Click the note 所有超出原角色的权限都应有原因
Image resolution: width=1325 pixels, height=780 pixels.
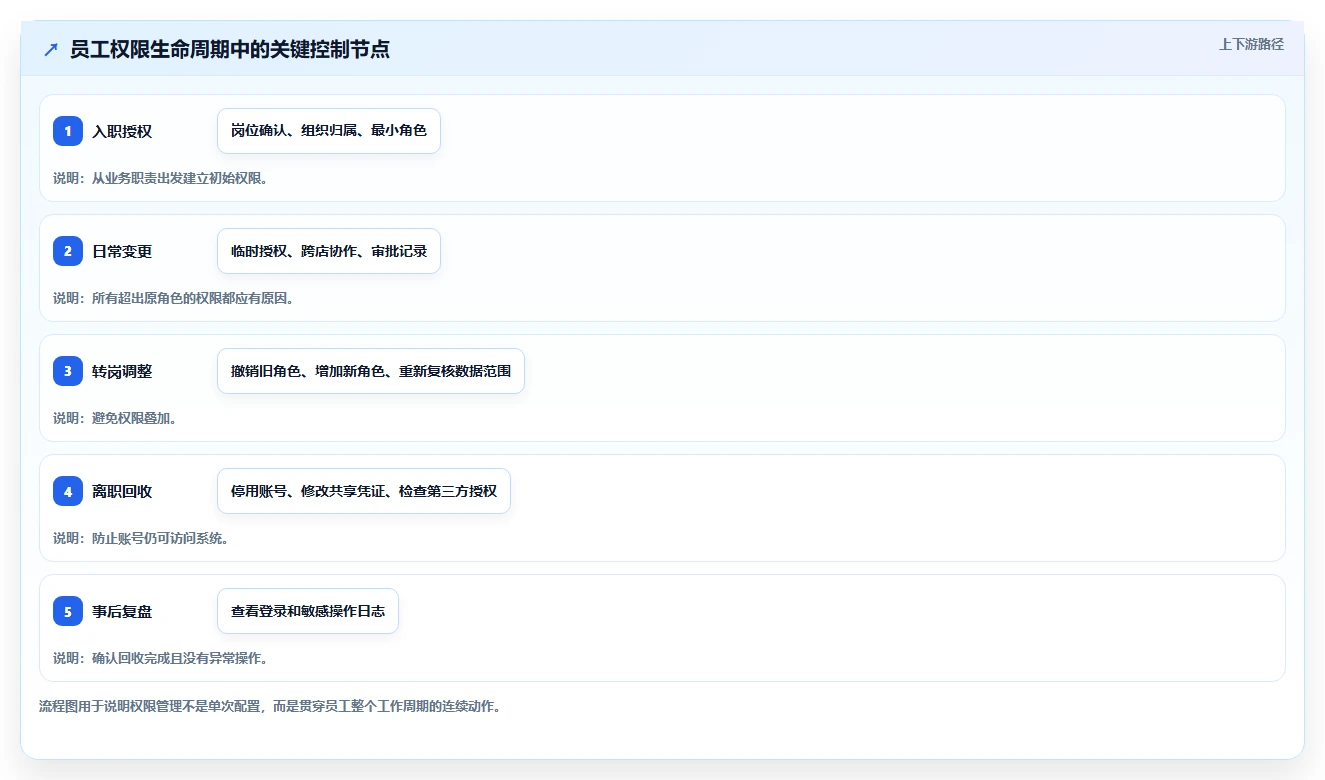point(173,298)
